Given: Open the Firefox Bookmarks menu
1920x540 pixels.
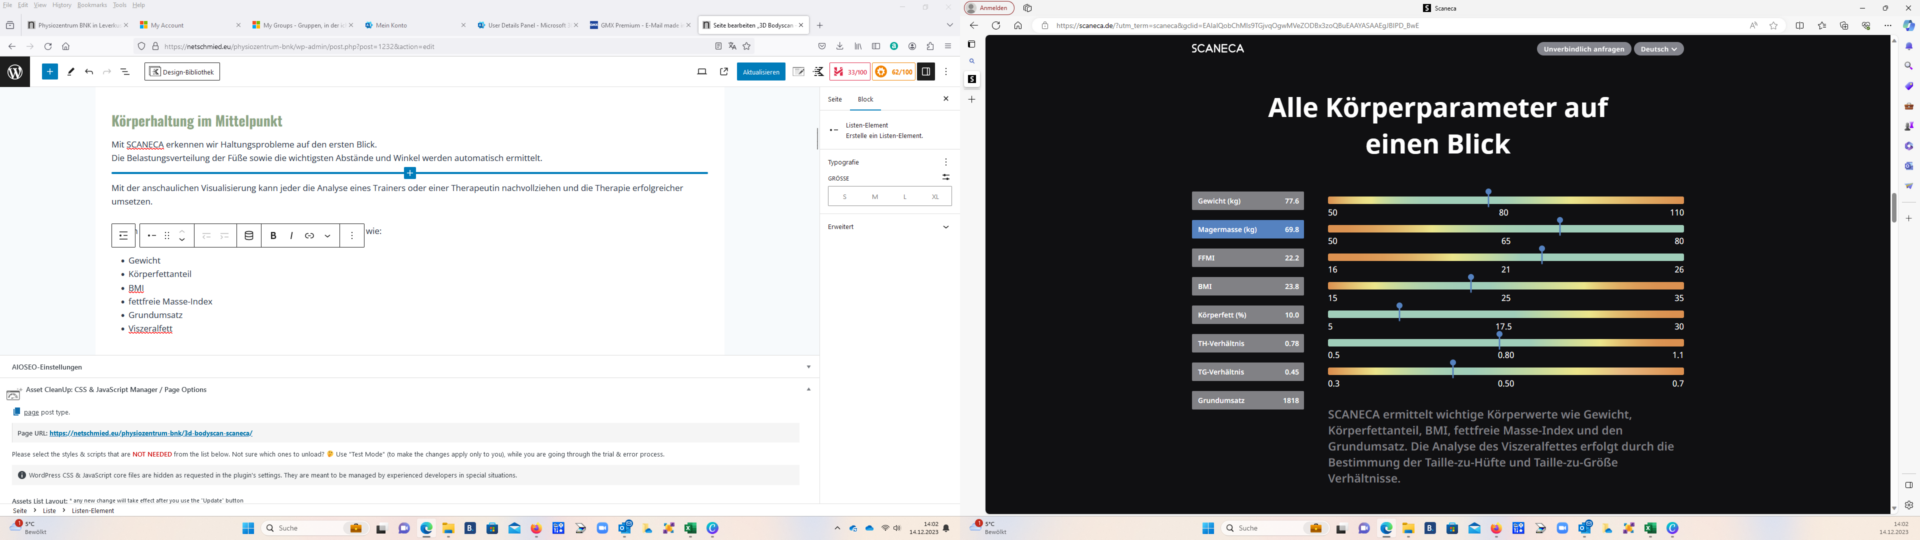Looking at the screenshot, I should tap(92, 5).
